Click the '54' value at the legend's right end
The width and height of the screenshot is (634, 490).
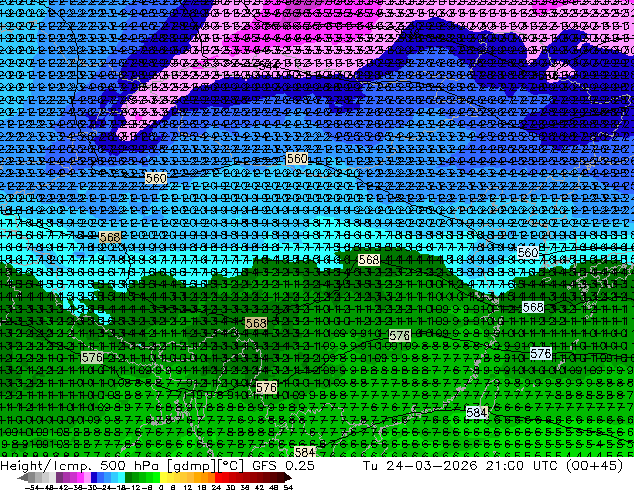click(x=288, y=488)
